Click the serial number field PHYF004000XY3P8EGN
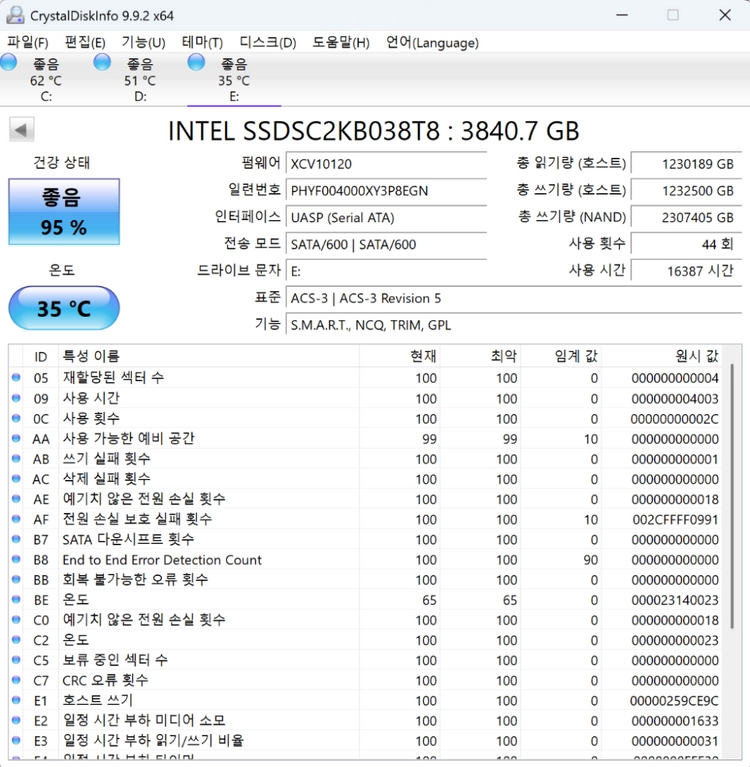 click(x=386, y=190)
